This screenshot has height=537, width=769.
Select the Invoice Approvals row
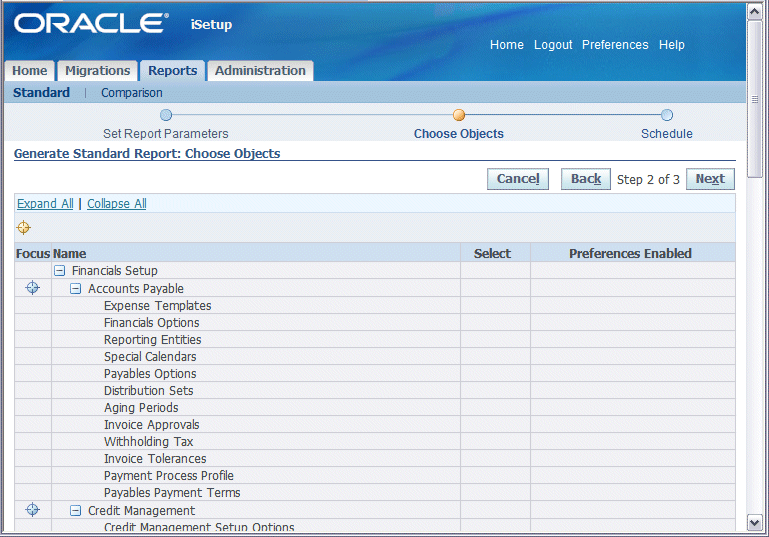pyautogui.click(x=375, y=425)
